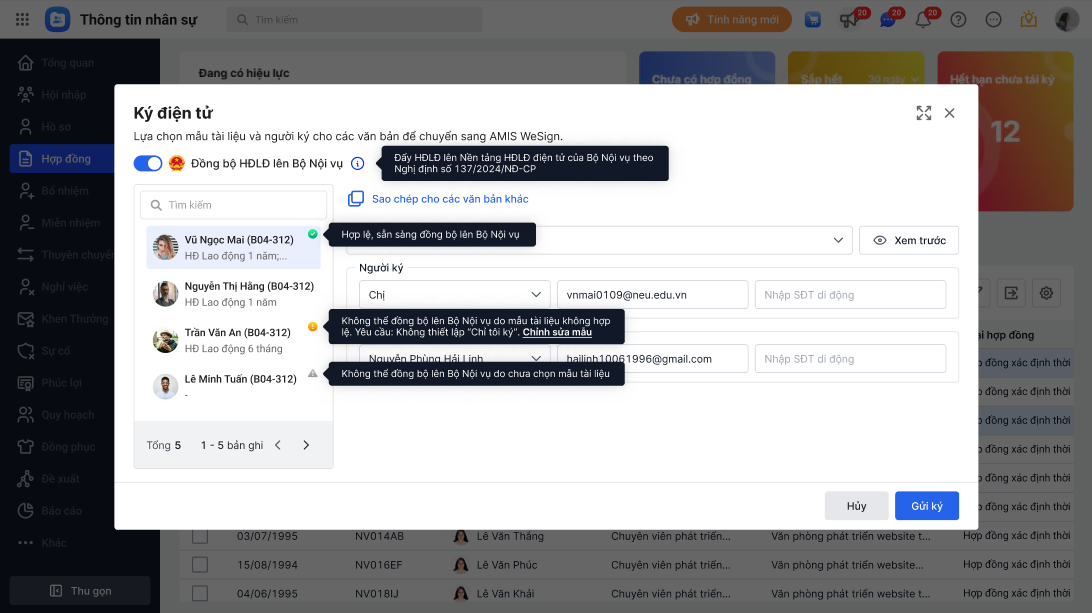The height and width of the screenshot is (613, 1092).
Task: Click Sao chép cho các văn bản khác link
Action: tap(450, 199)
